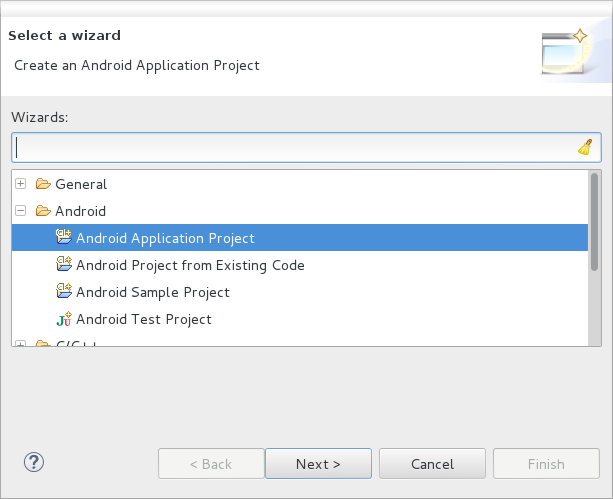Click the JUnit Android Test Project icon
The height and width of the screenshot is (499, 613).
64,319
